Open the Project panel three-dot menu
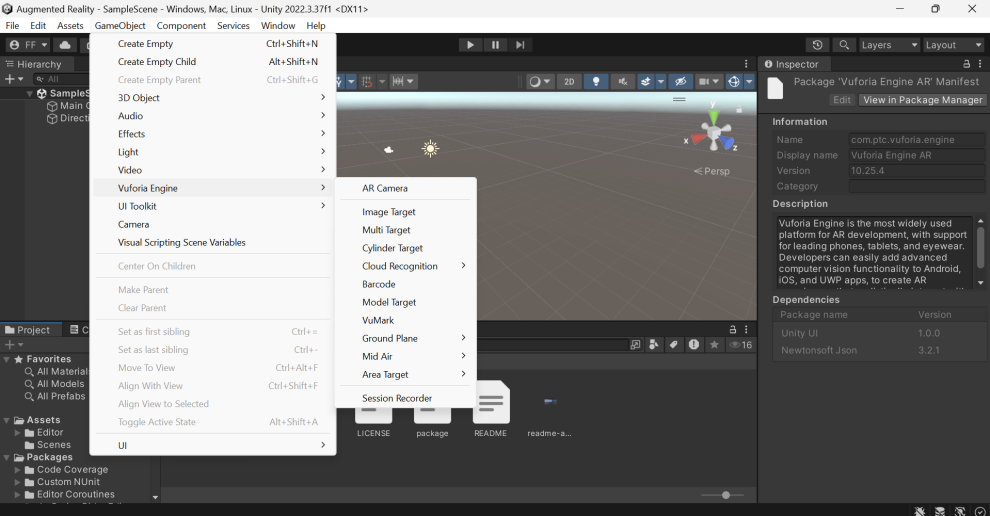Viewport: 990px width, 516px height. coord(746,330)
